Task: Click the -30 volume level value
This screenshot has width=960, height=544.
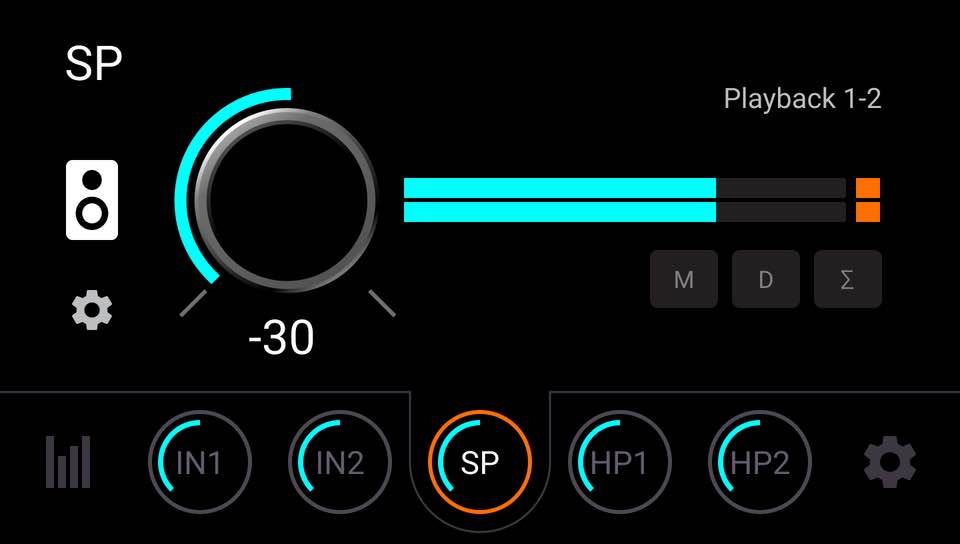Action: 282,337
